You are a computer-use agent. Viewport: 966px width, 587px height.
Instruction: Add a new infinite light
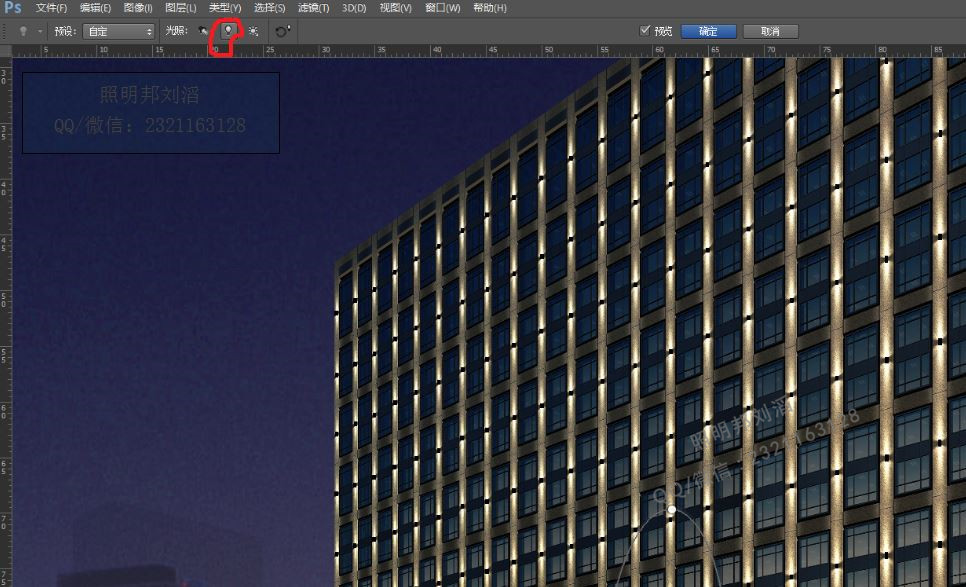(253, 31)
